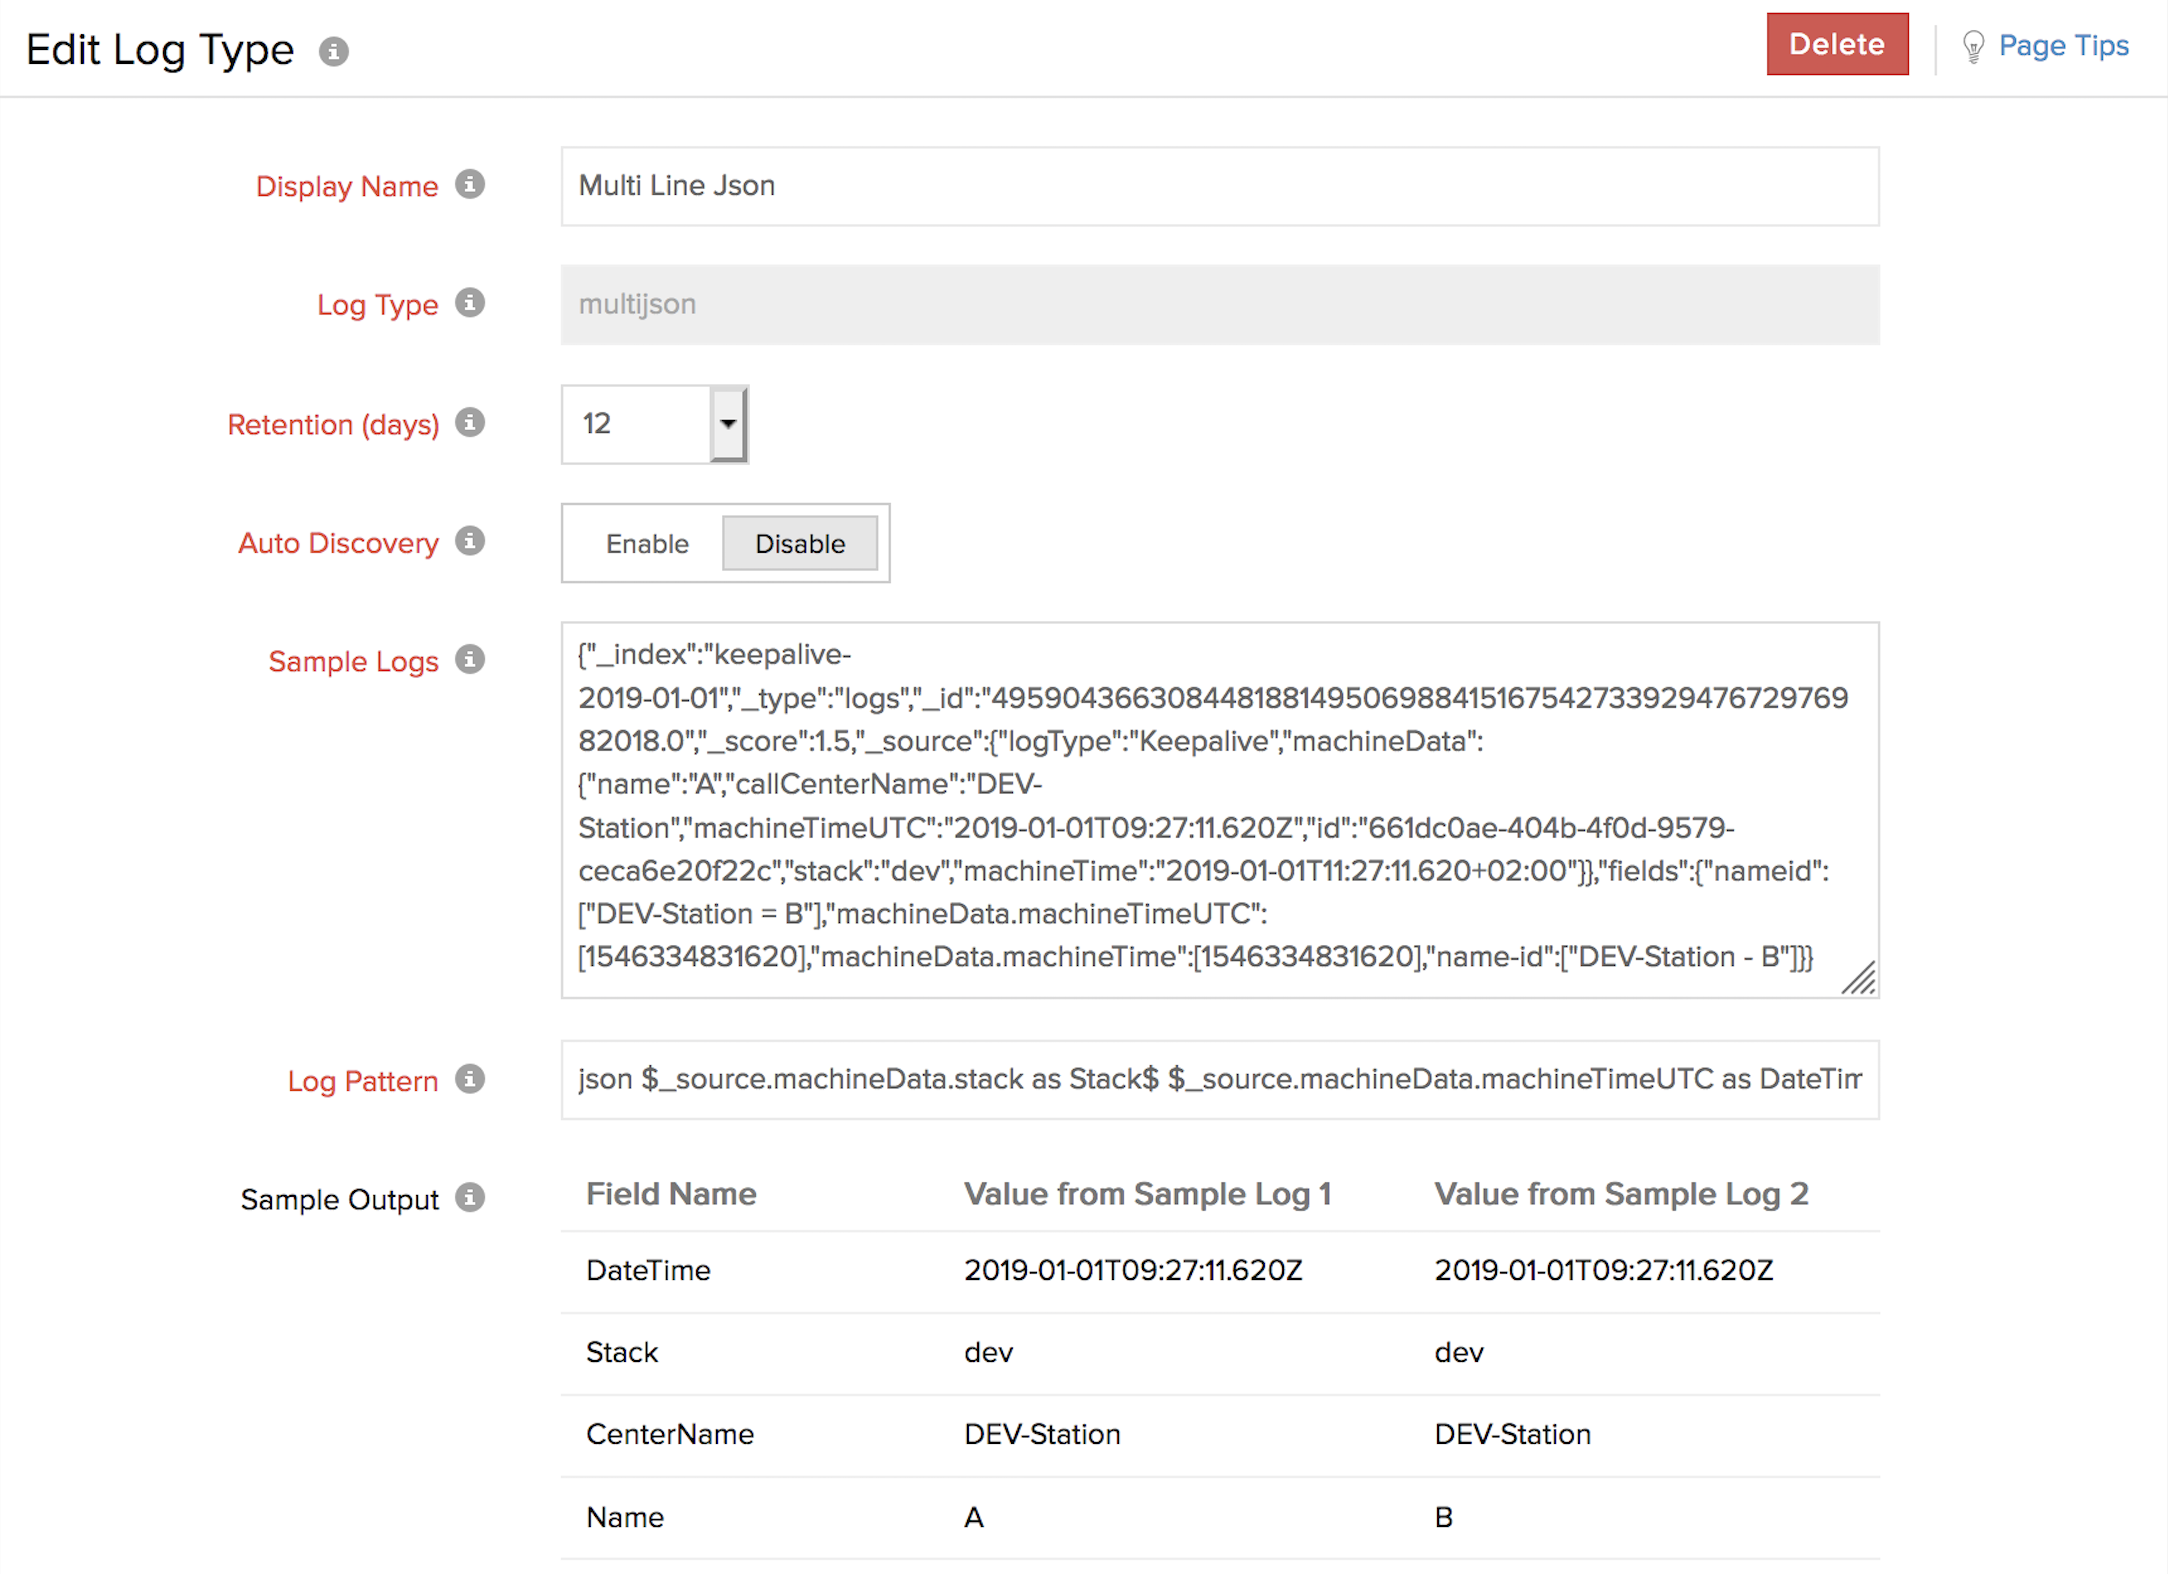
Task: Open the Retention days dropdown
Action: click(640, 424)
